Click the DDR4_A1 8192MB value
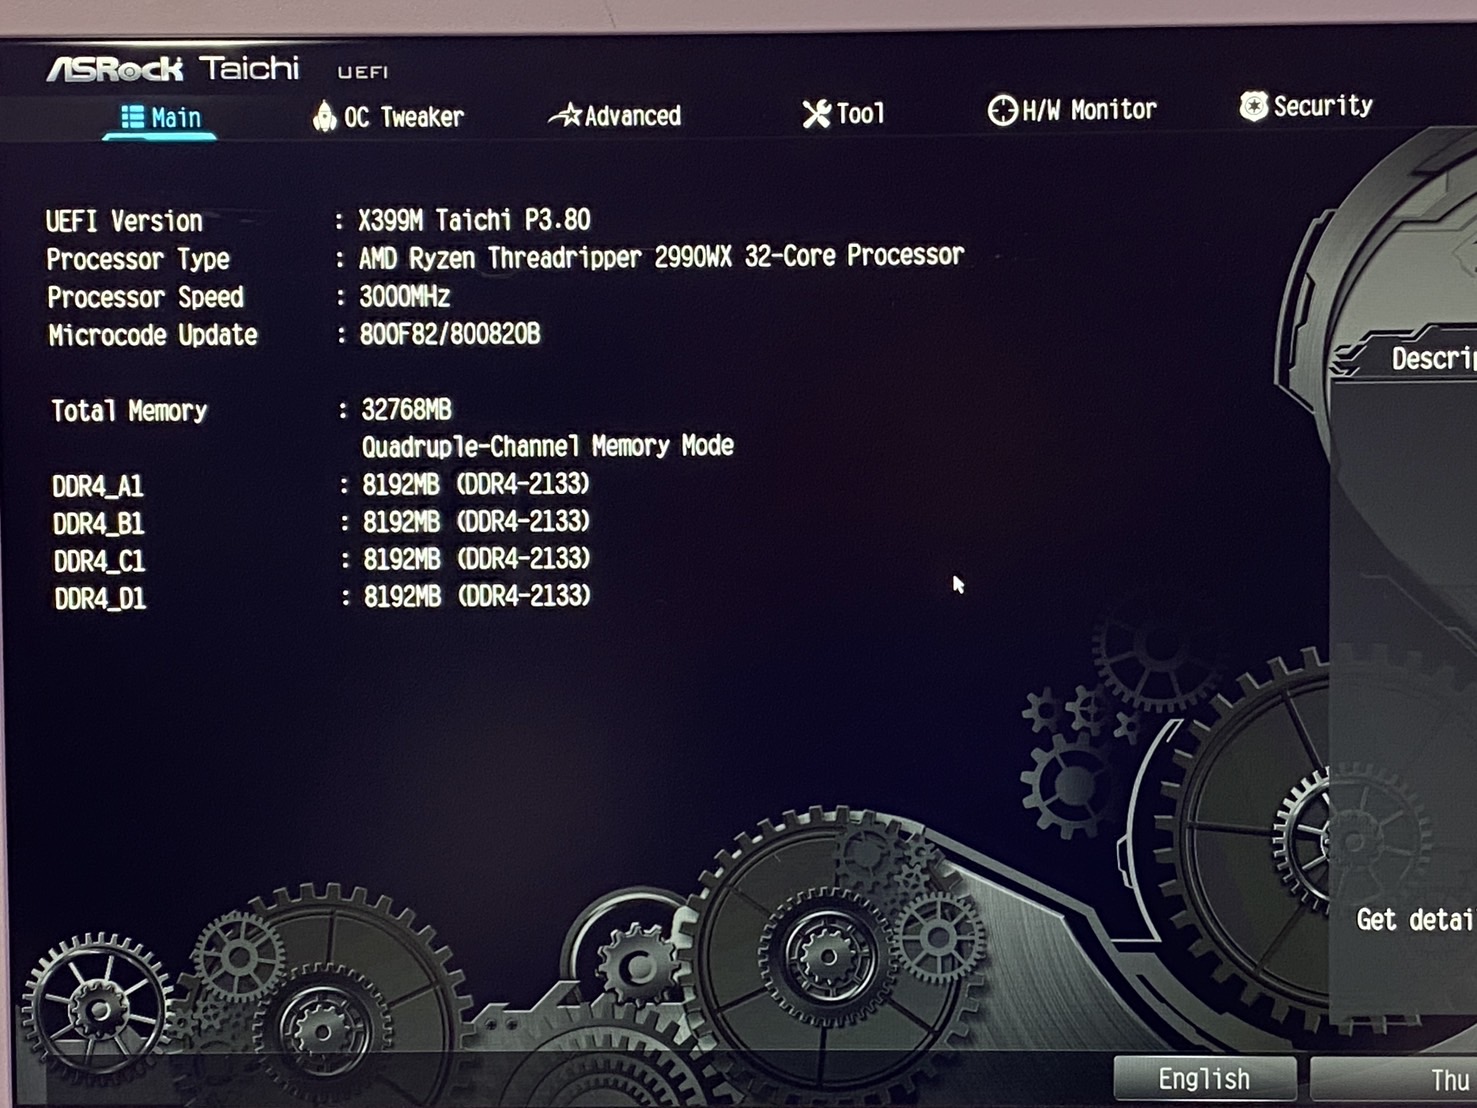The image size is (1477, 1108). [x=476, y=485]
